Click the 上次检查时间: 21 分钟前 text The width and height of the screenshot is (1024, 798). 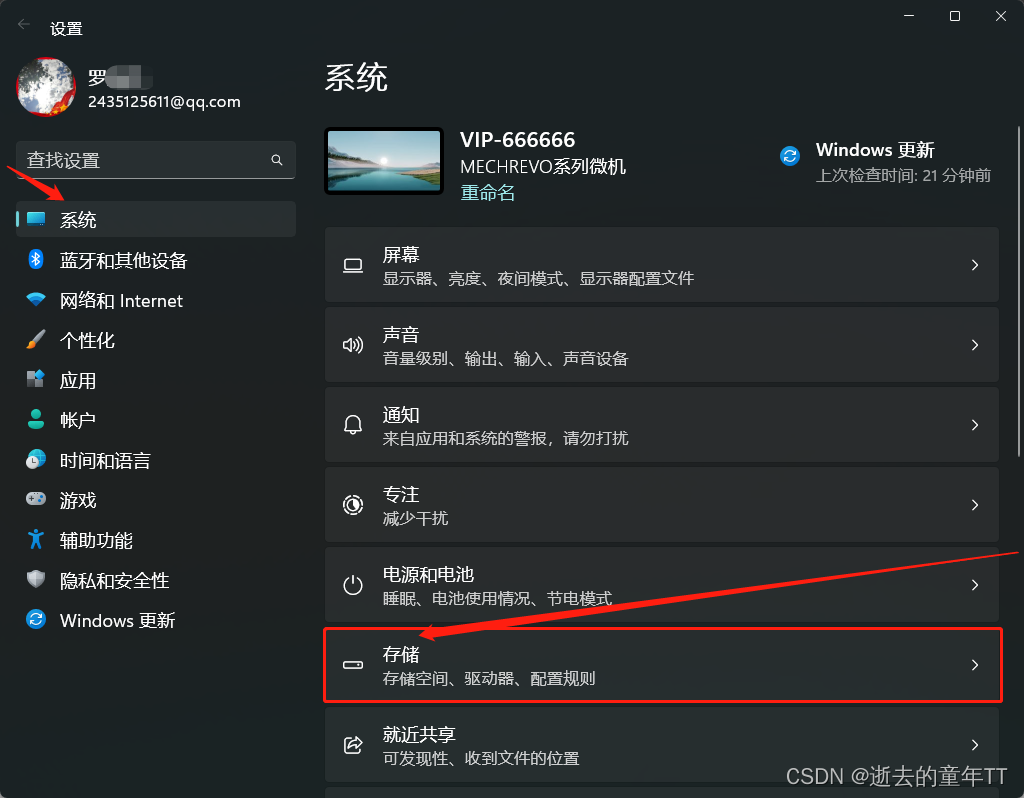(903, 175)
